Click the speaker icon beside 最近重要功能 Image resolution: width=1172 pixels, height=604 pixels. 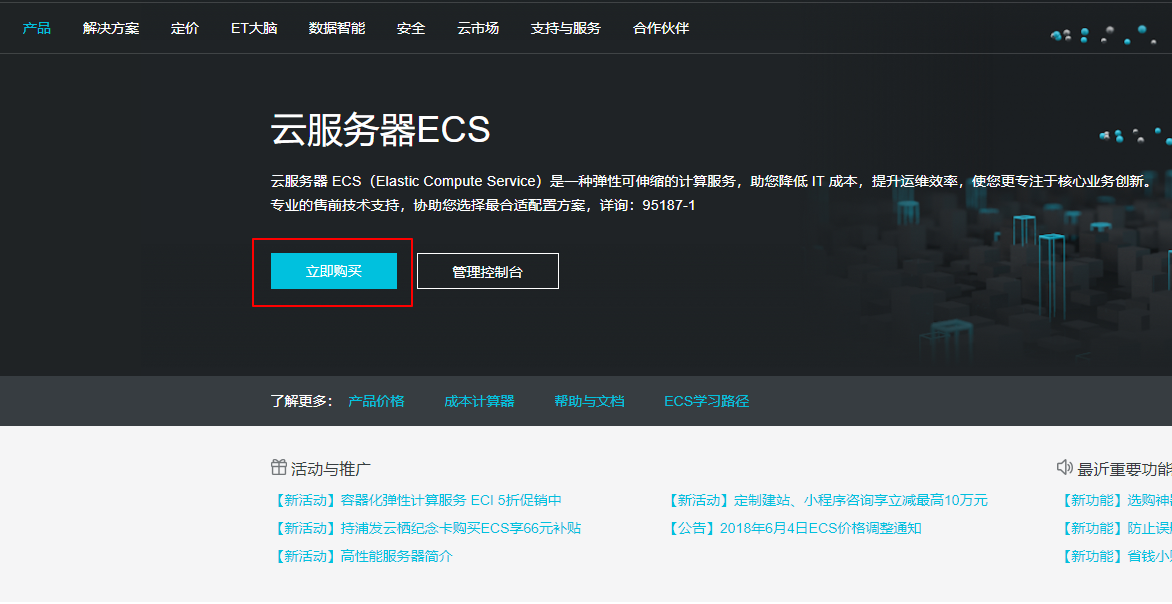click(x=1064, y=468)
